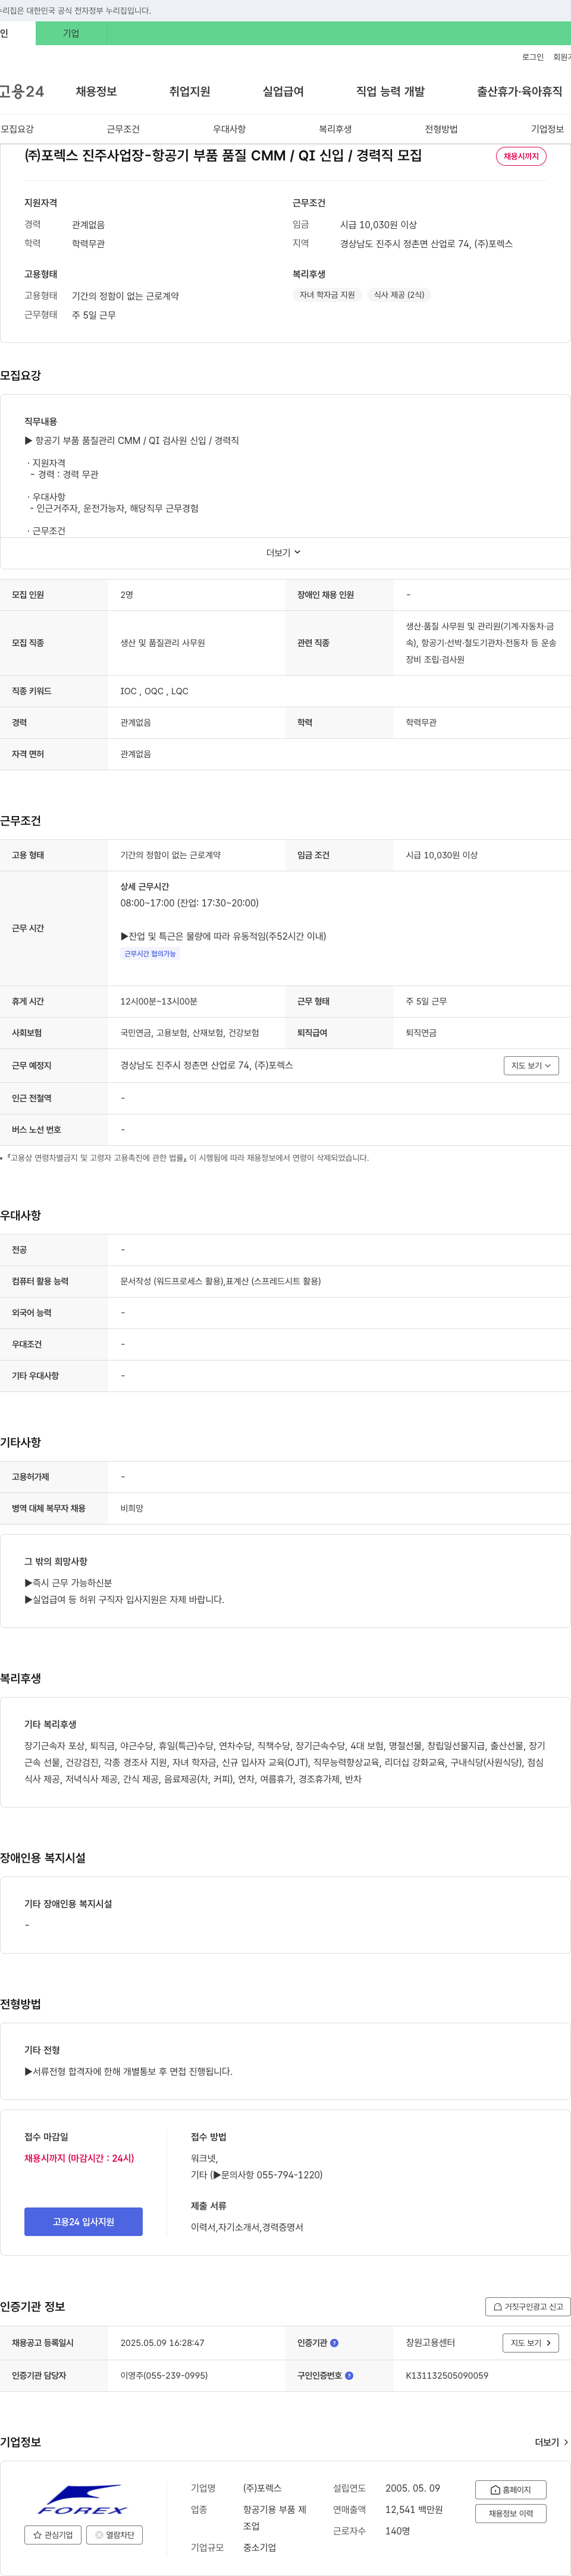Apply via 고용24 입사지원 button
Screen dimensions: 571x2576
(x=83, y=2221)
